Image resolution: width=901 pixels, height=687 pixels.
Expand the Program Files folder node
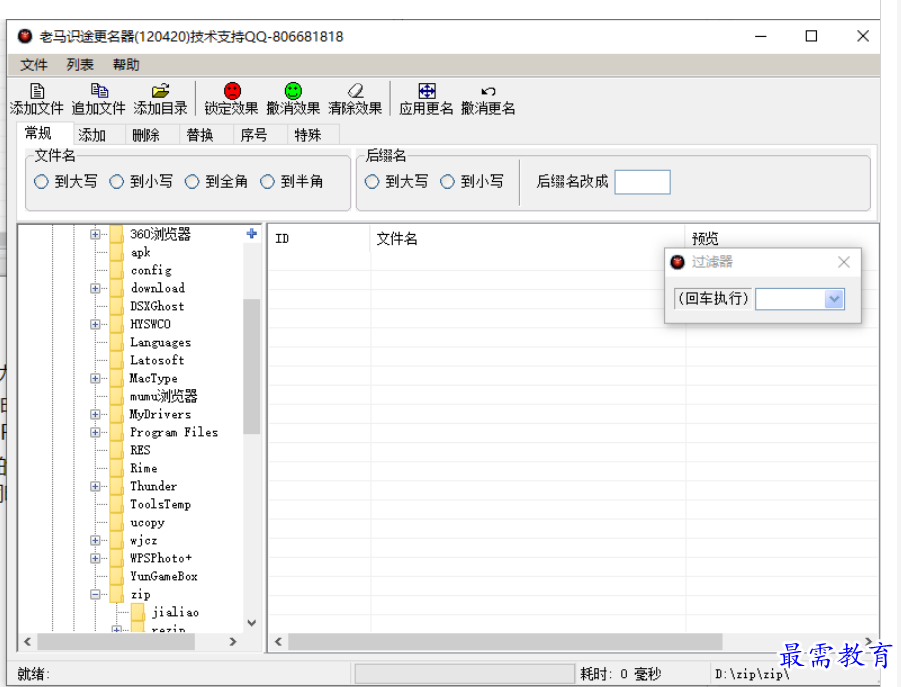[x=95, y=433]
